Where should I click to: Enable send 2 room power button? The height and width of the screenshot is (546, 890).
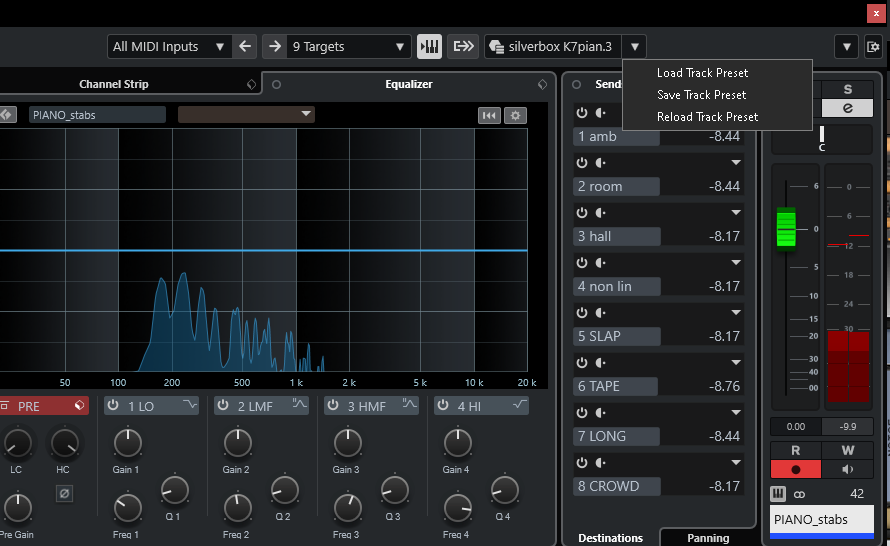582,163
